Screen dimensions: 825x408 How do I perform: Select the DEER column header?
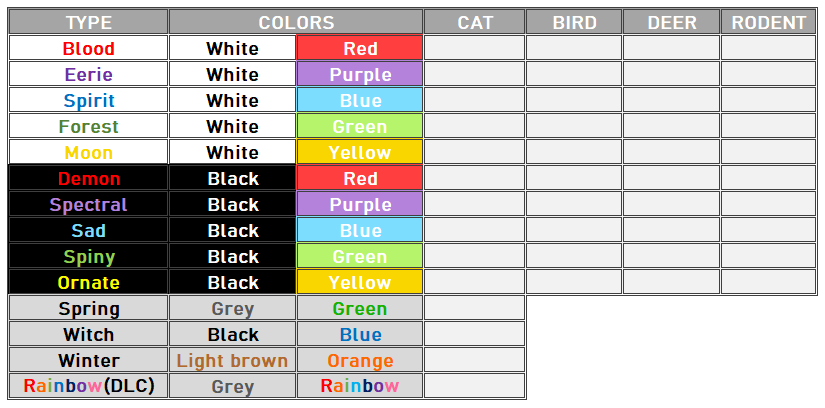point(671,22)
